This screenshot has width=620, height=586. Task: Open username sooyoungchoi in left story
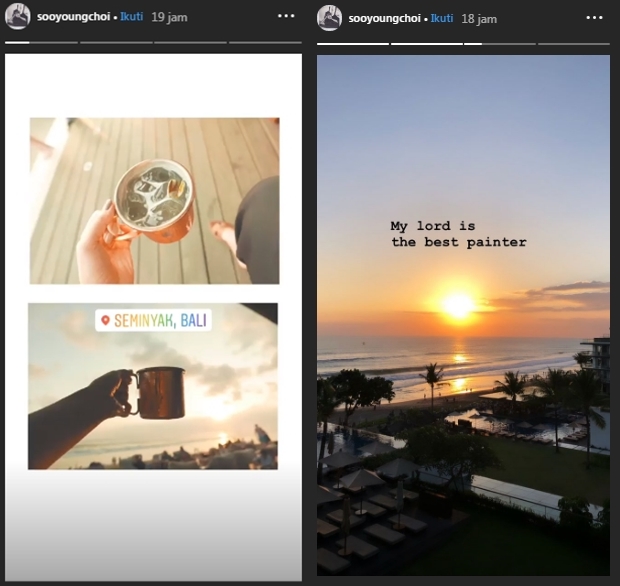coord(73,17)
